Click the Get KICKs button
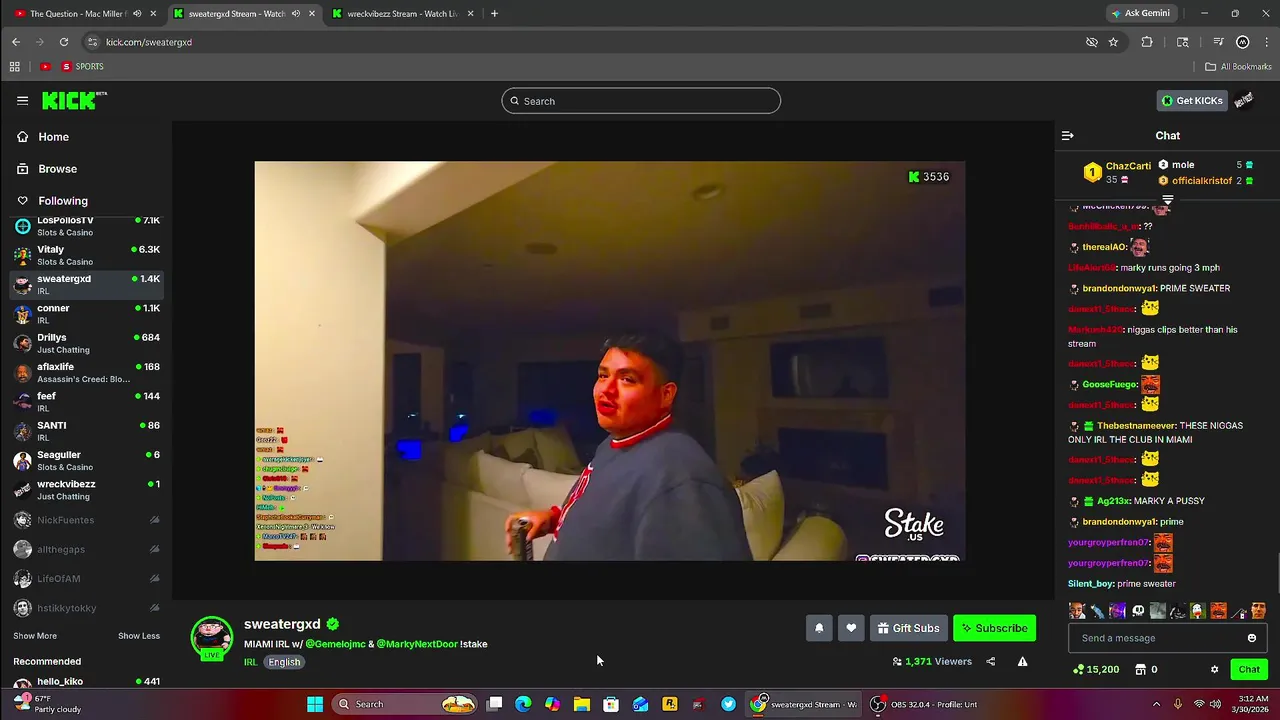The height and width of the screenshot is (720, 1280). (x=1192, y=101)
